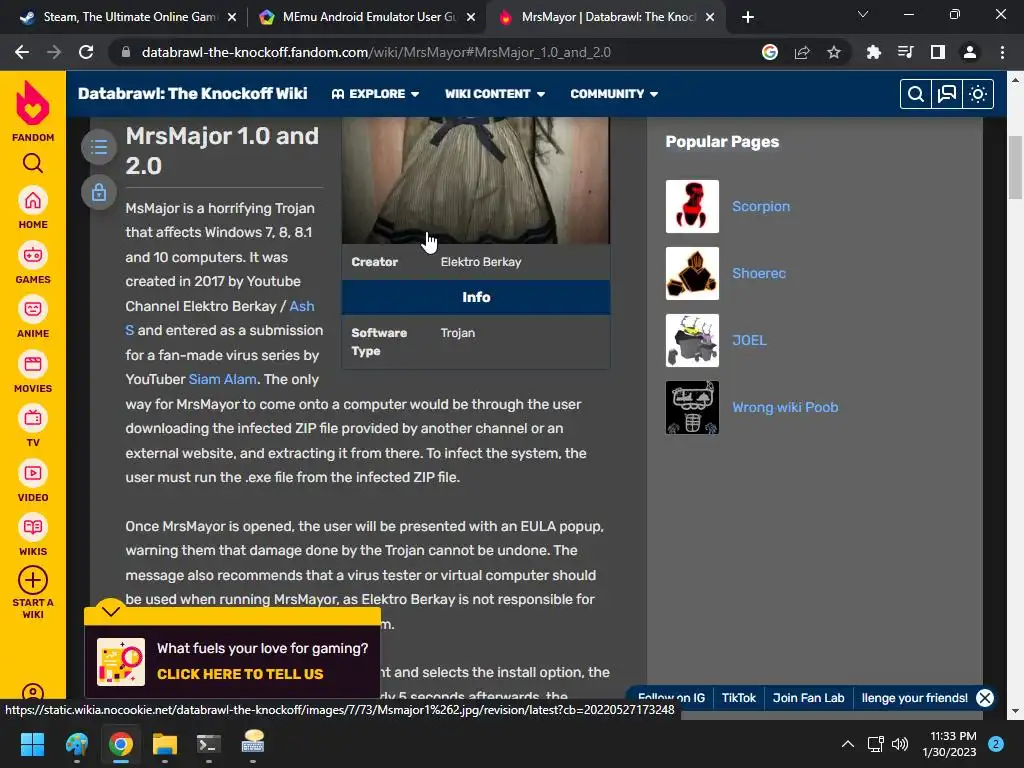The width and height of the screenshot is (1024, 768).
Task: Open Chrome extensions puzzle icon
Action: pyautogui.click(x=873, y=52)
